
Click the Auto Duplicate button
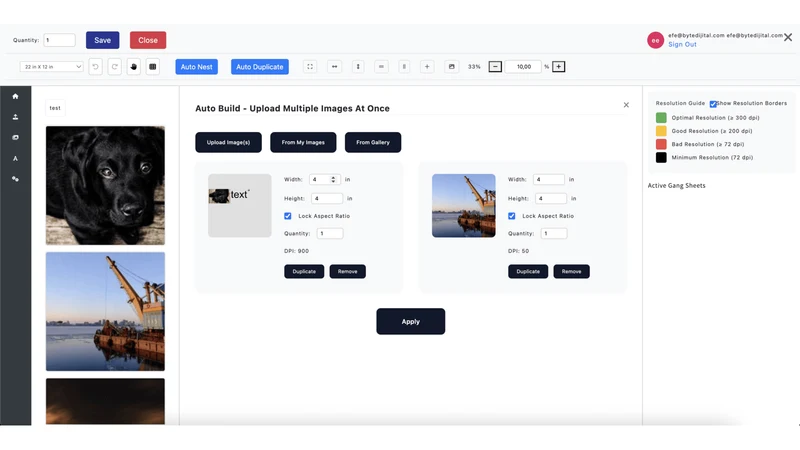pyautogui.click(x=260, y=67)
